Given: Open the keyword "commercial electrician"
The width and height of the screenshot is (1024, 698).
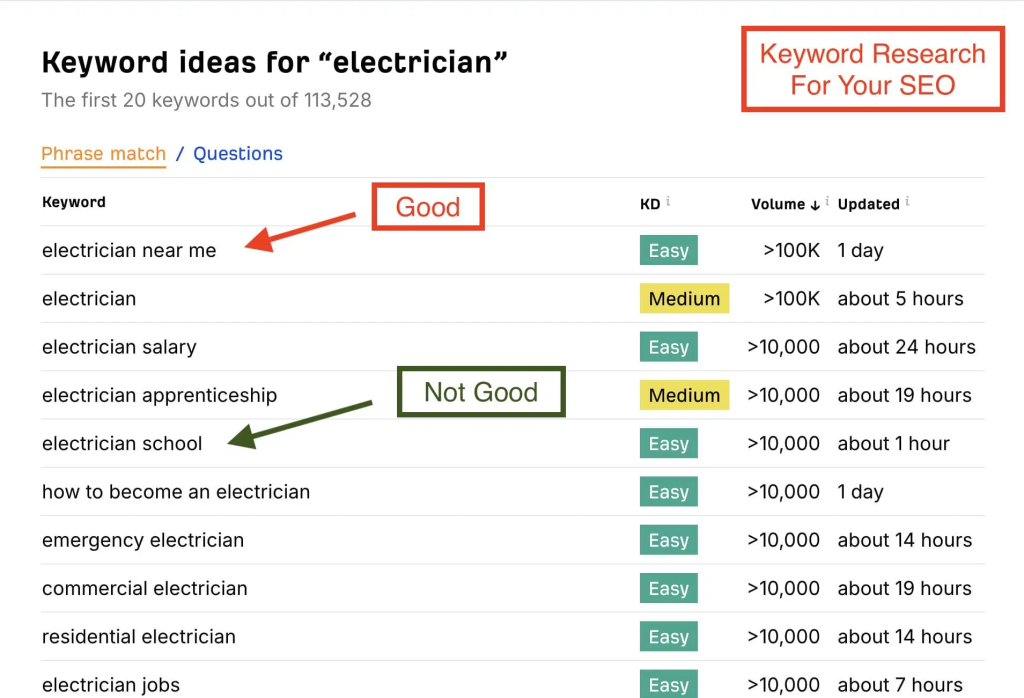Looking at the screenshot, I should [x=145, y=588].
